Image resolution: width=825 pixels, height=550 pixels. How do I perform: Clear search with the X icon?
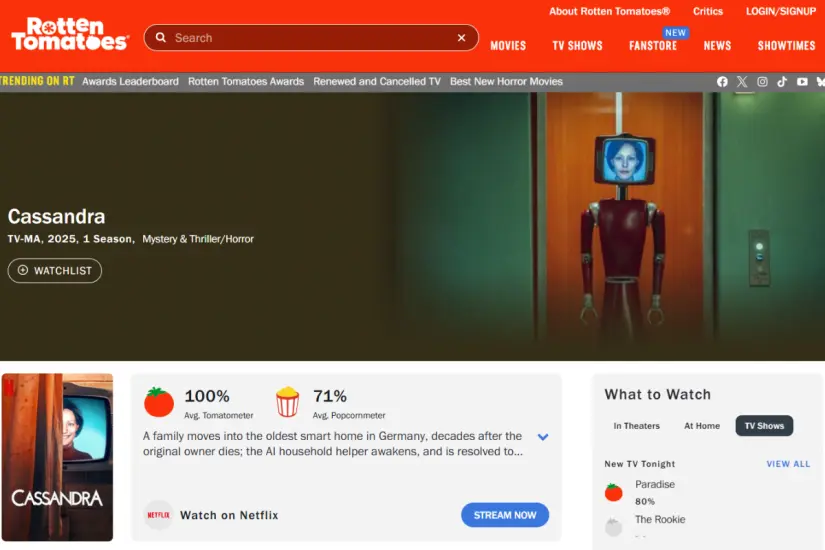[x=461, y=38]
